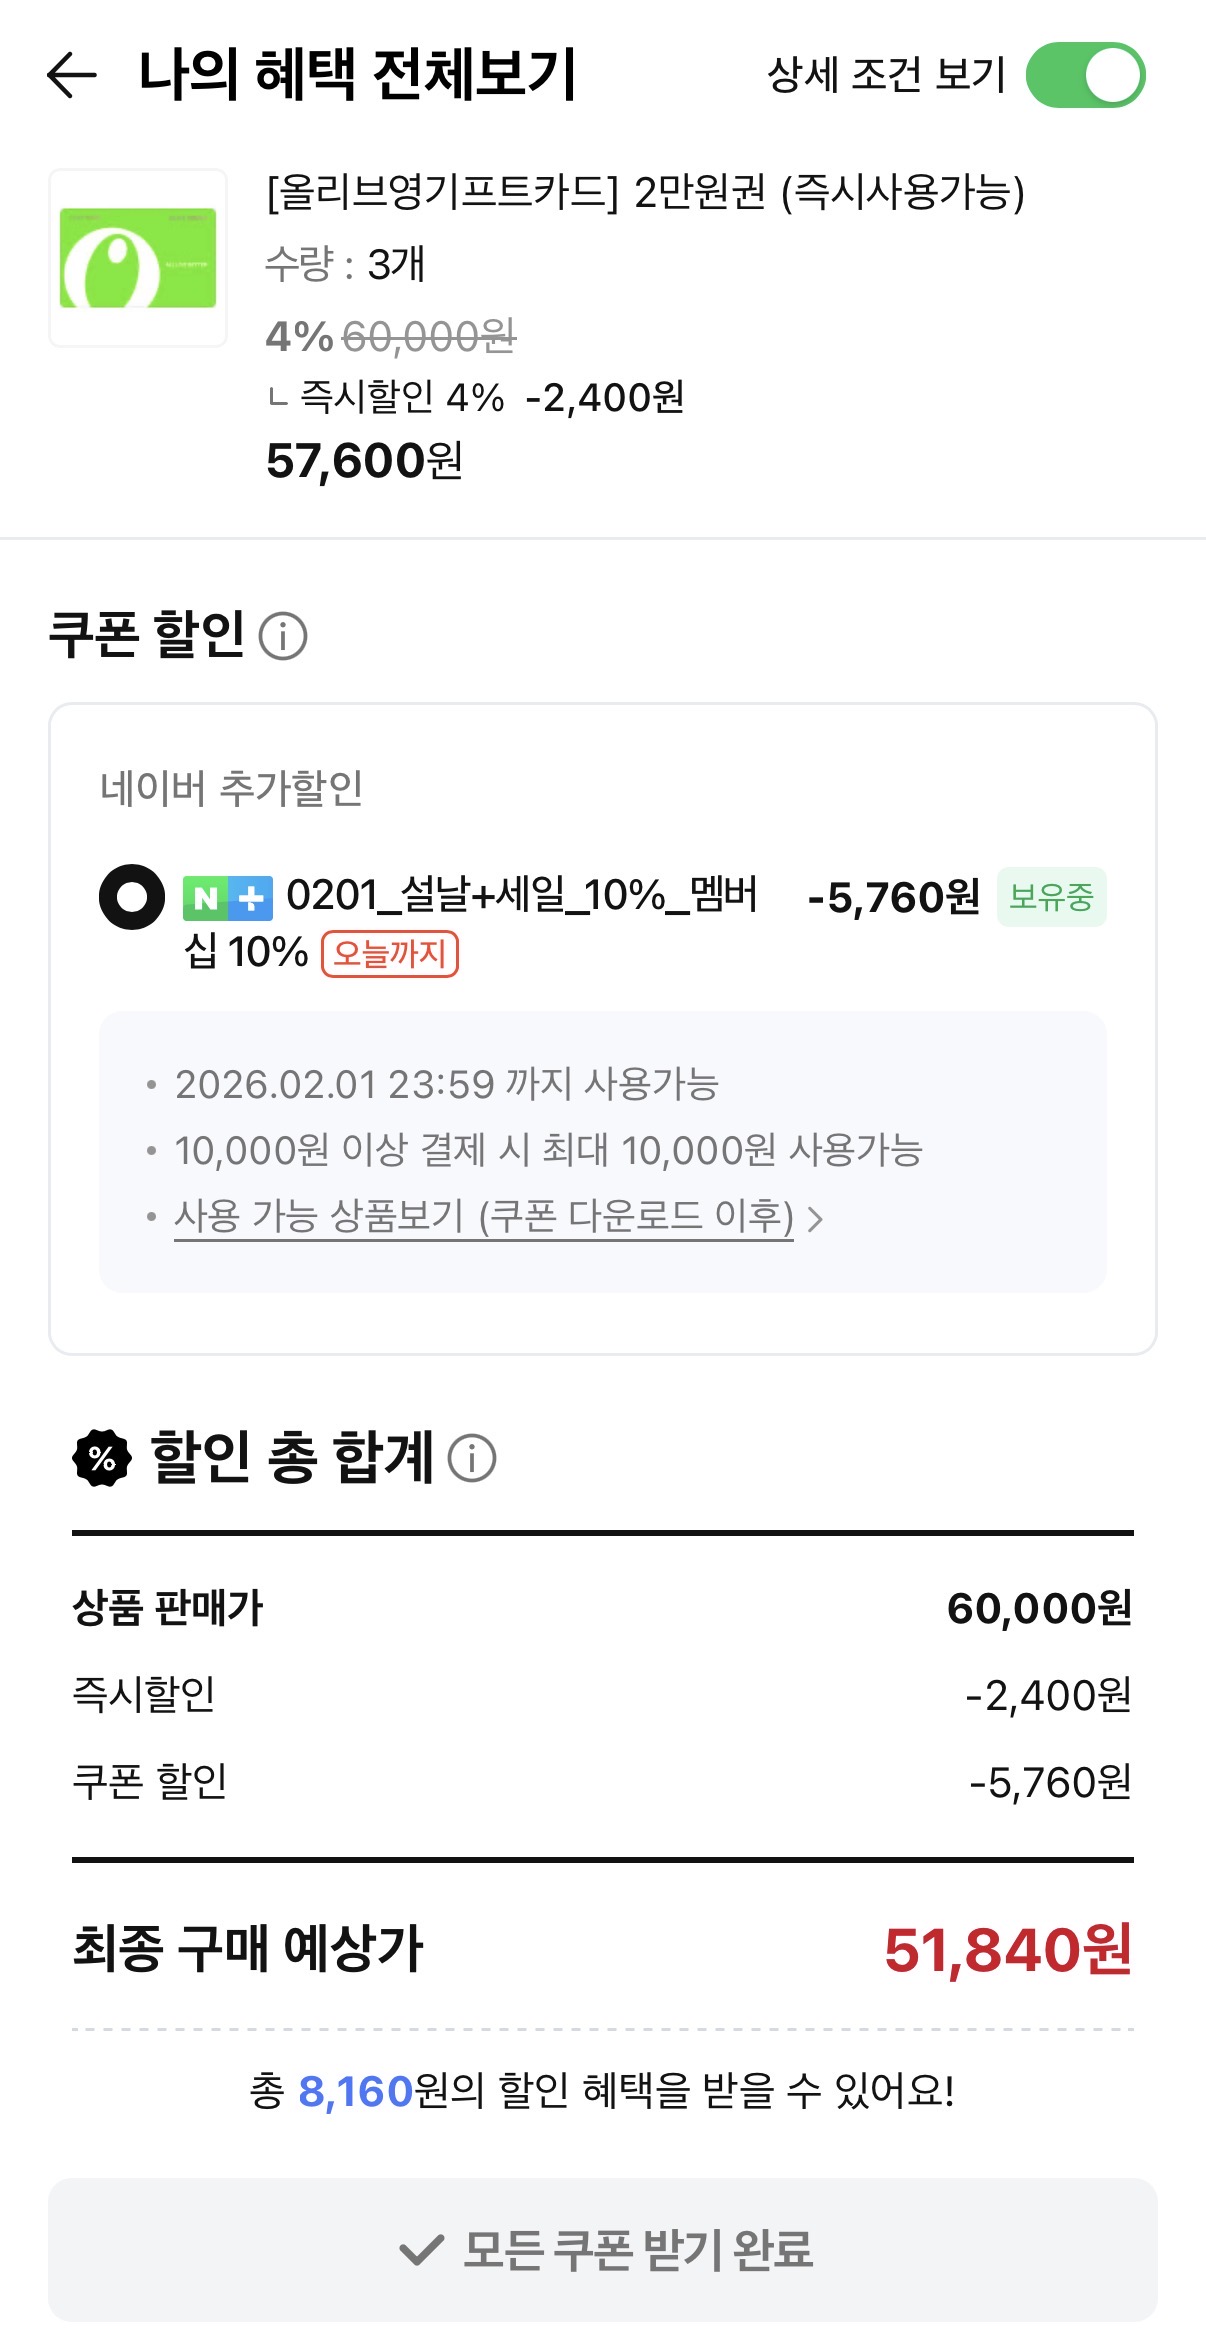Tap the back arrow icon
The height and width of the screenshot is (2350, 1206).
pyautogui.click(x=72, y=75)
